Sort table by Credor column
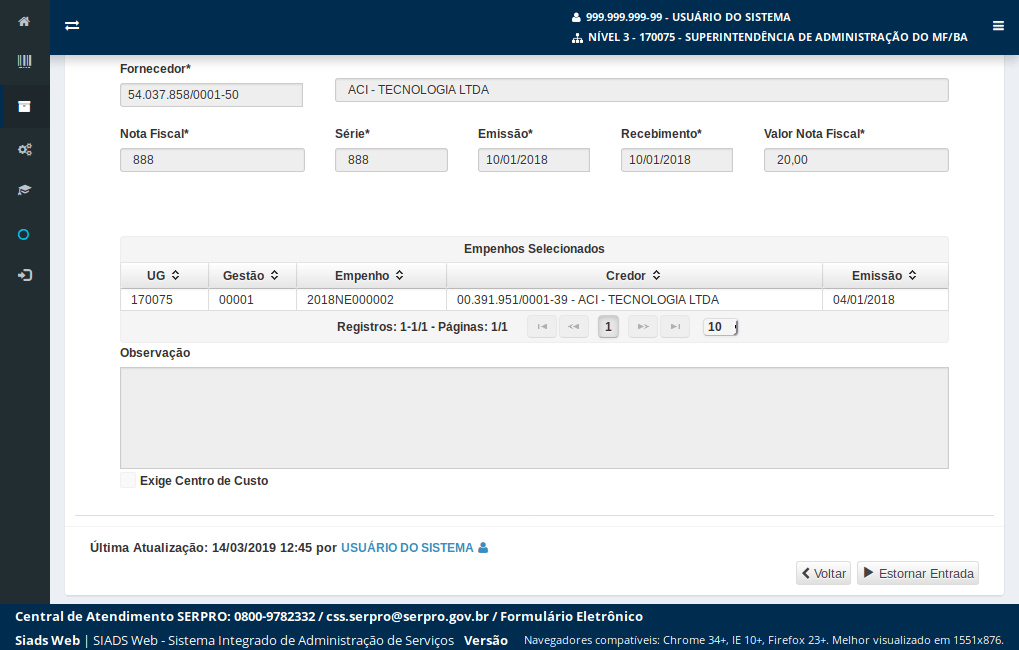This screenshot has width=1019, height=650. [634, 276]
